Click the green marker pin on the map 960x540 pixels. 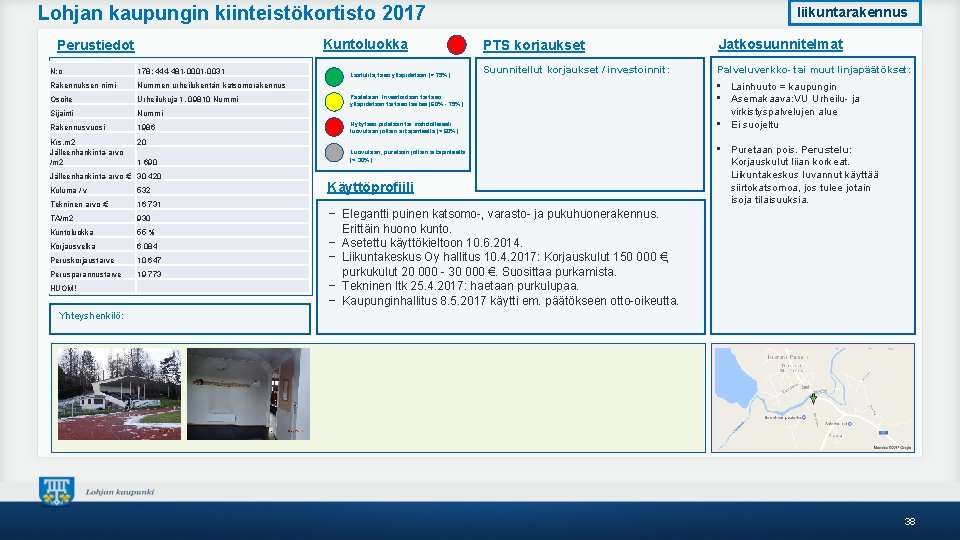point(813,399)
